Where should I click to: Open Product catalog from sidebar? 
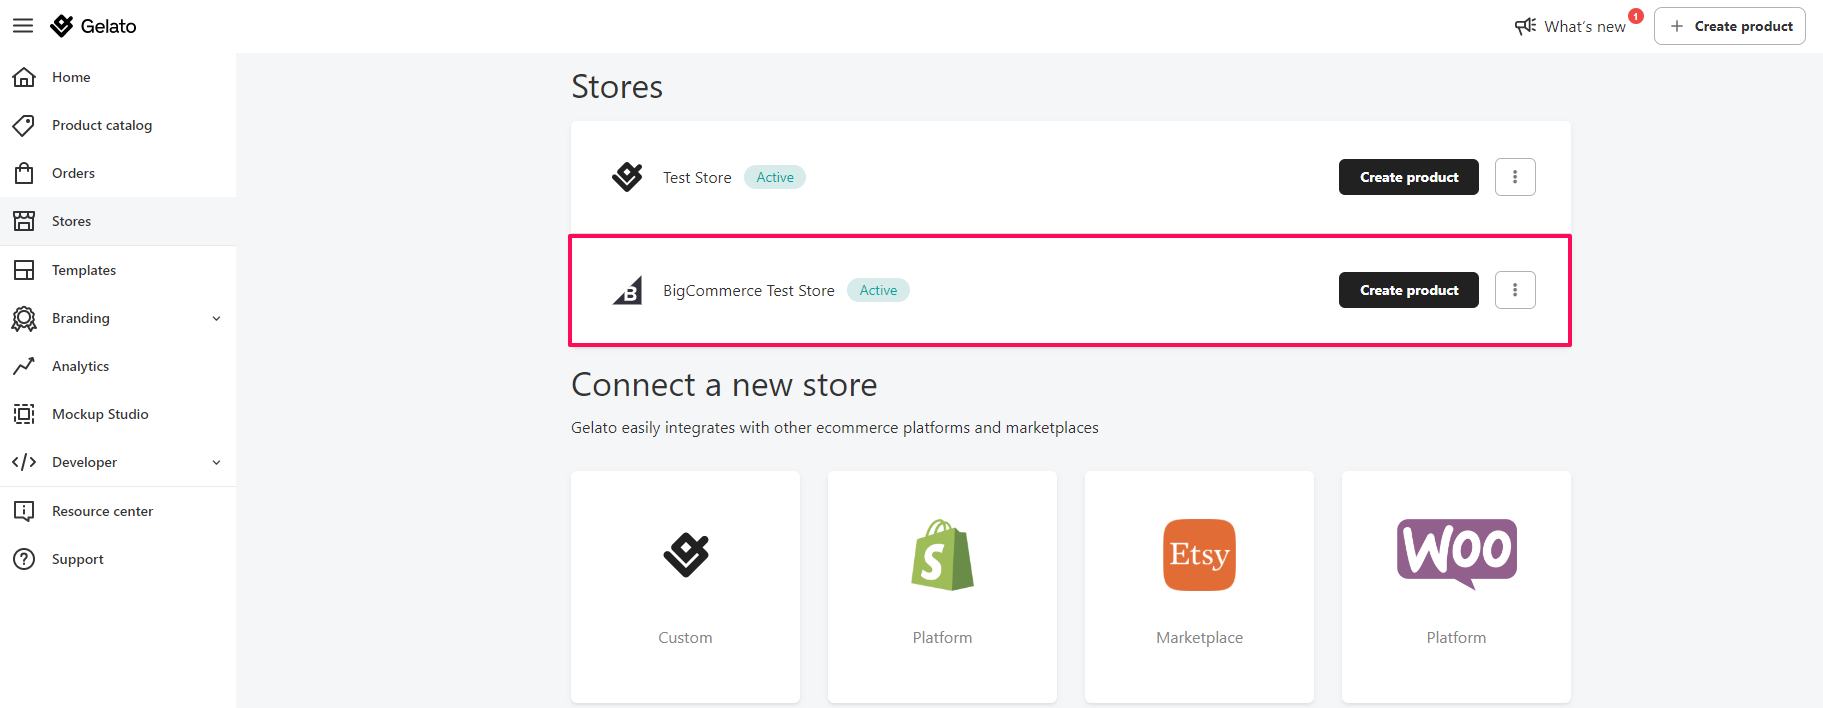click(118, 125)
